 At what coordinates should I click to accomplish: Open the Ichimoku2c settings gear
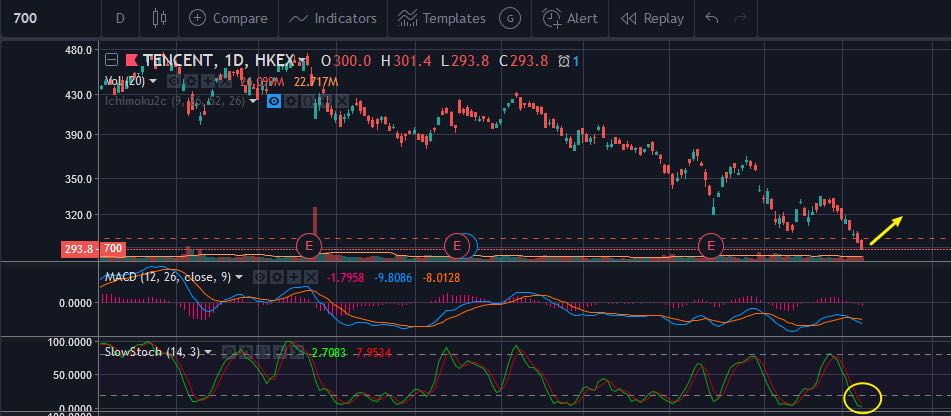[291, 101]
